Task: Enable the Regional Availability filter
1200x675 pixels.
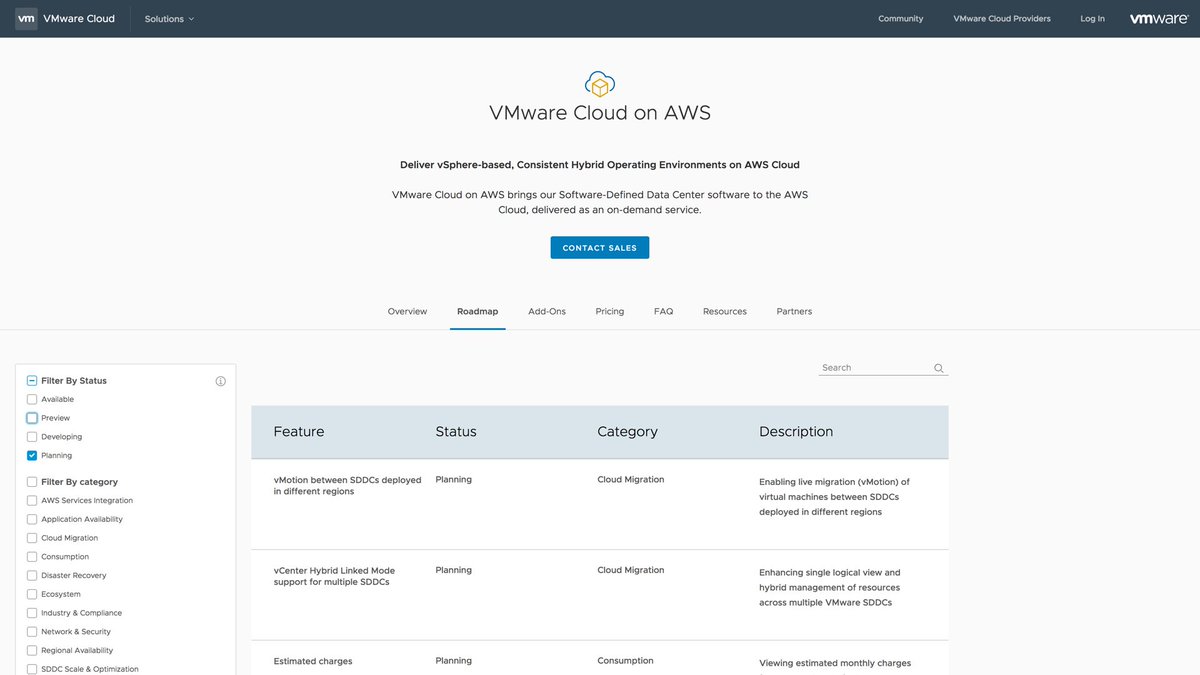Action: click(x=32, y=651)
